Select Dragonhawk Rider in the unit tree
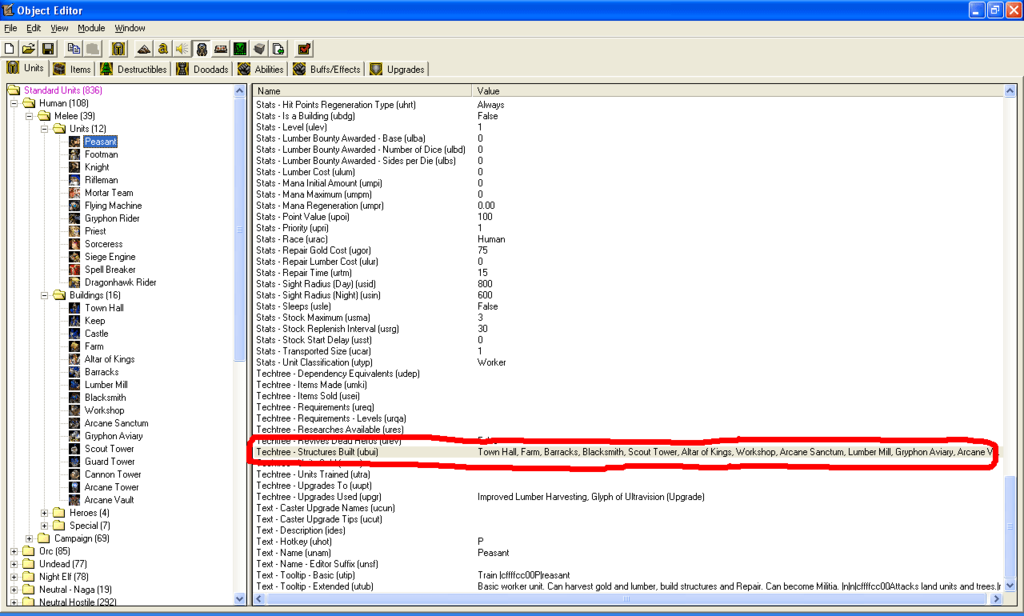Screen dimensions: 1024x616 [120, 282]
